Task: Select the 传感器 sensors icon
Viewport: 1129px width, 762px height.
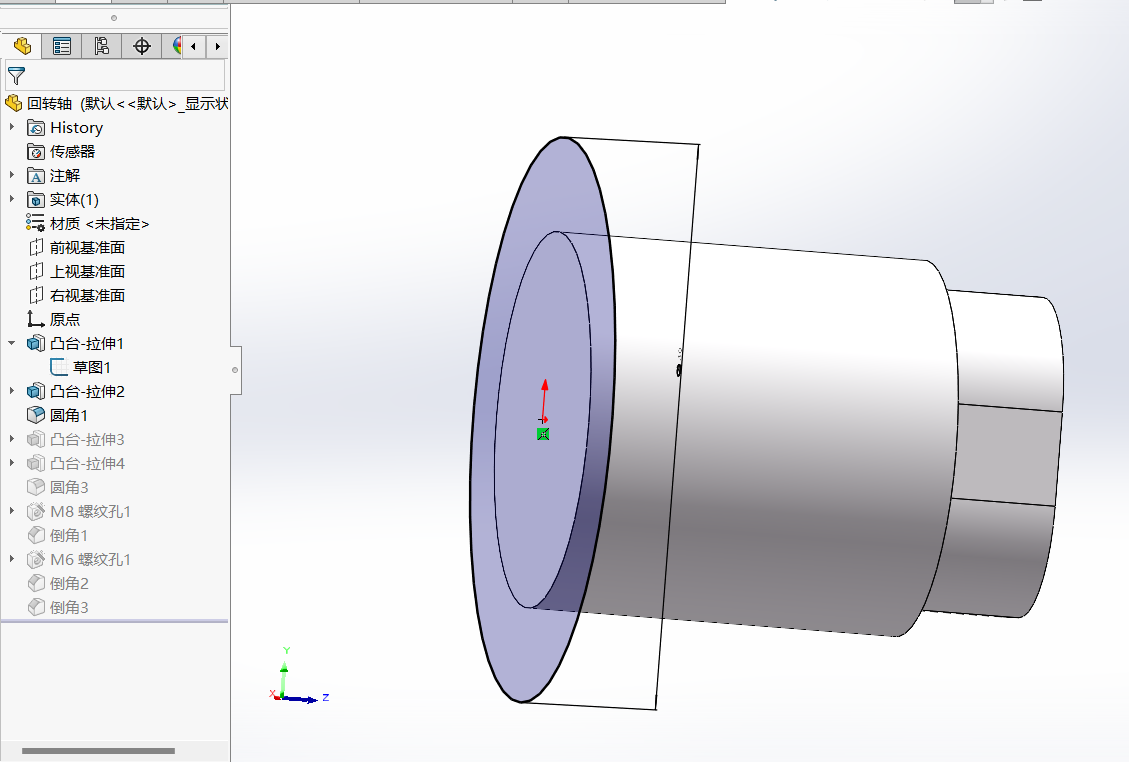Action: (x=35, y=152)
